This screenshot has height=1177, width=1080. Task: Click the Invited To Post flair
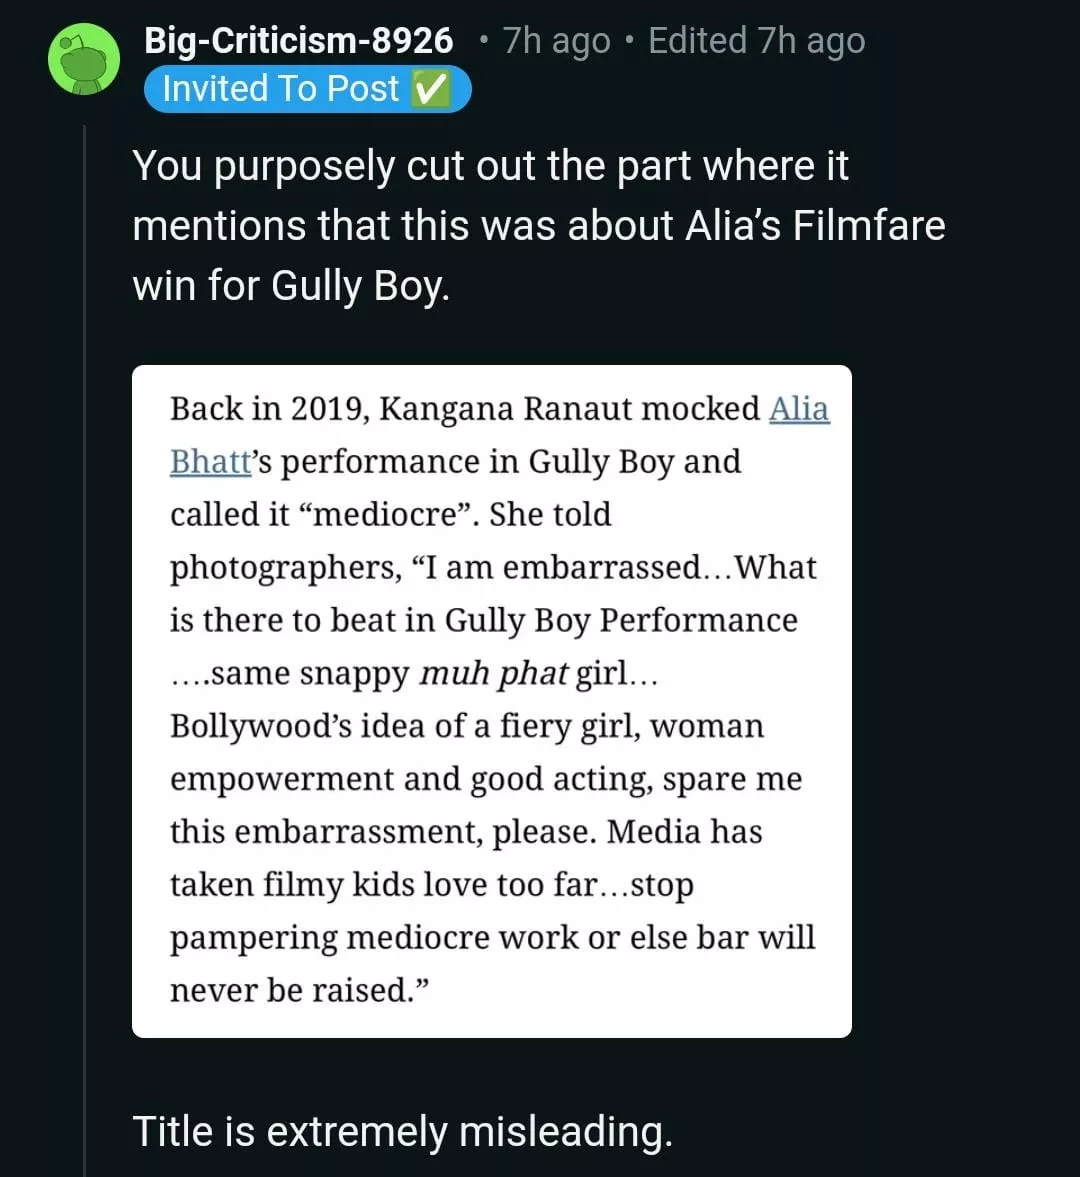coord(280,89)
